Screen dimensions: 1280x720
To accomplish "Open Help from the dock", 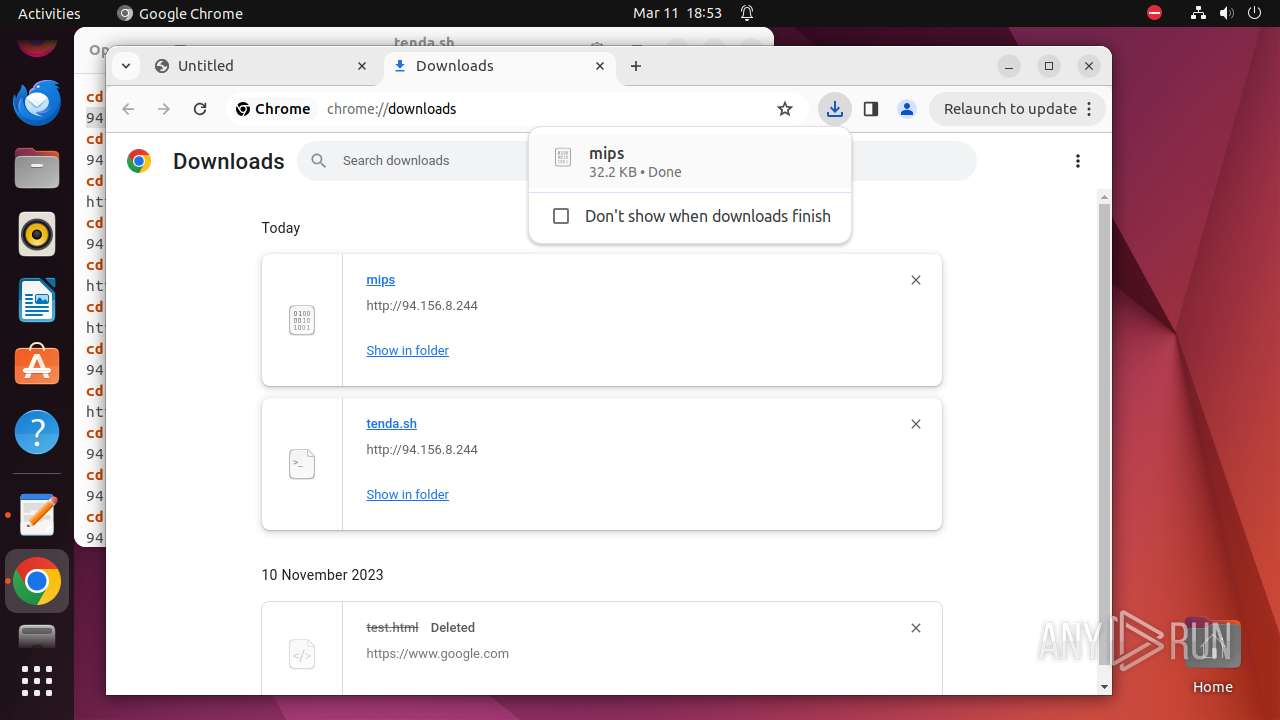I will (37, 432).
